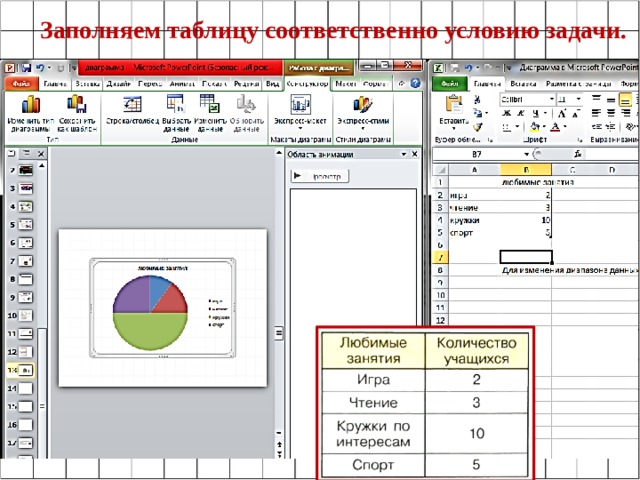This screenshot has width=640, height=480.
Task: Click Edit Data (Изменить данные) icon
Action: [x=210, y=104]
